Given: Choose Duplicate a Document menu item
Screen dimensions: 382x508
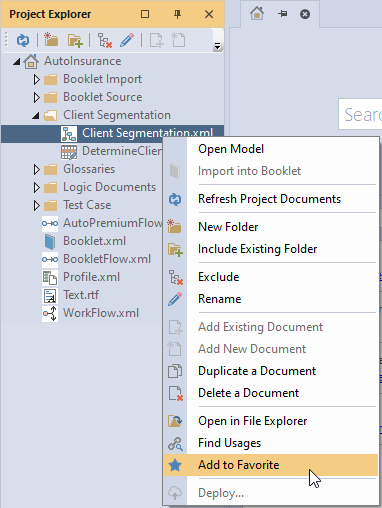Looking at the screenshot, I should [x=257, y=371].
